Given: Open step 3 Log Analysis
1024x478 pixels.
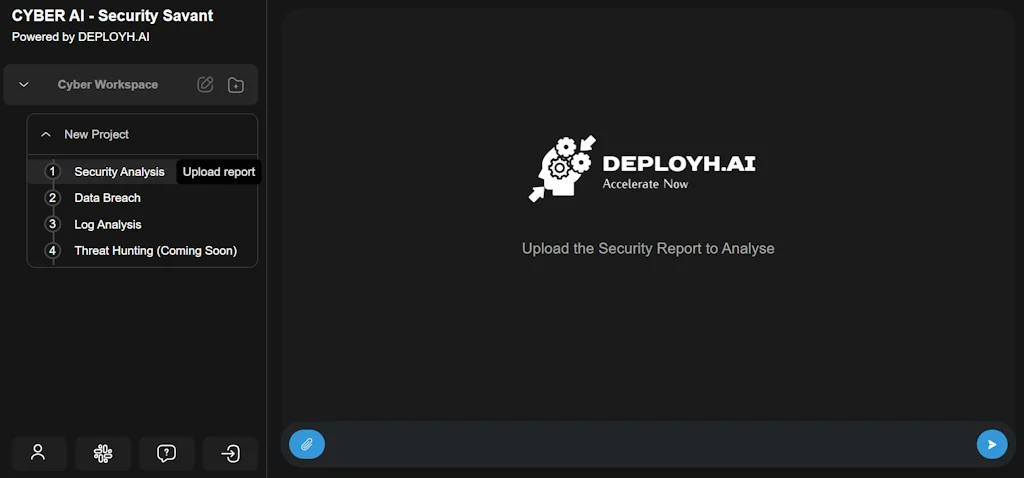Looking at the screenshot, I should pos(108,225).
